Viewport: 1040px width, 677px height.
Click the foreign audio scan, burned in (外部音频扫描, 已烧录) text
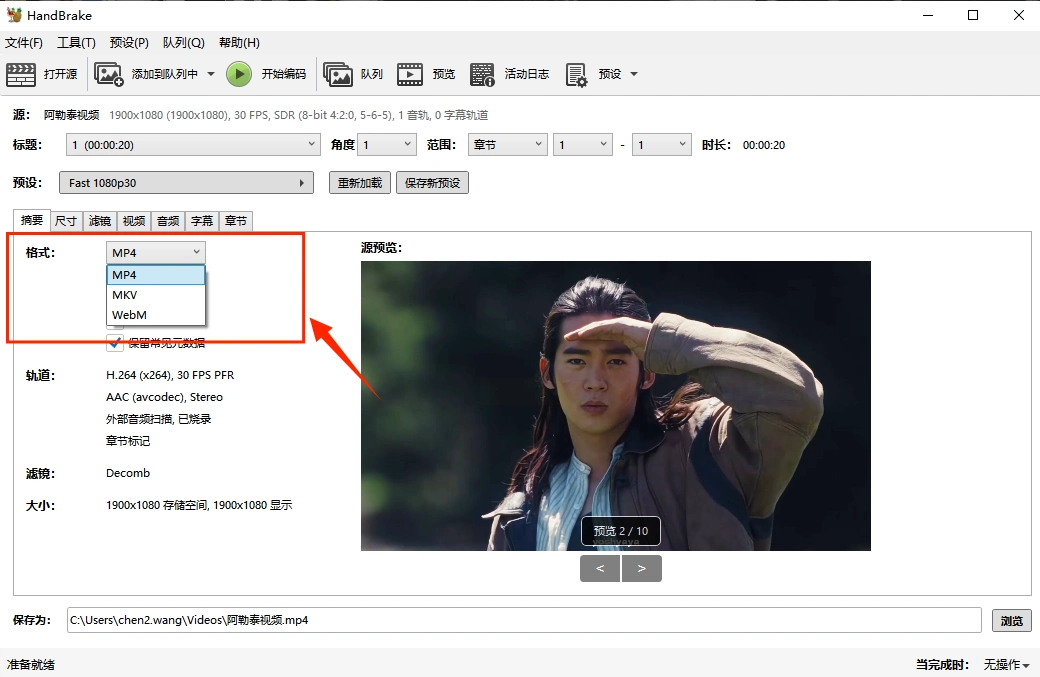[159, 419]
